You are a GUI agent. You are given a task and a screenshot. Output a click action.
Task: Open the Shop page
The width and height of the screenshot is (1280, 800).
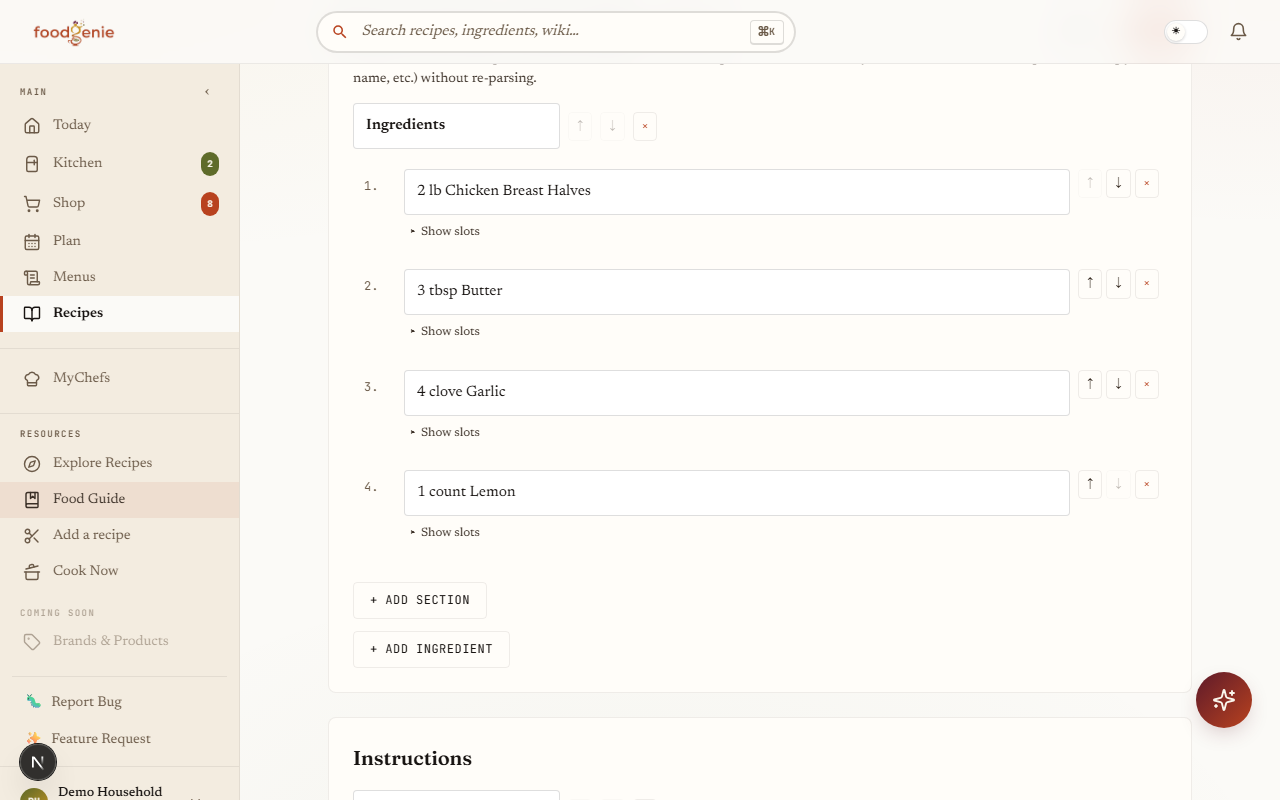pos(120,203)
